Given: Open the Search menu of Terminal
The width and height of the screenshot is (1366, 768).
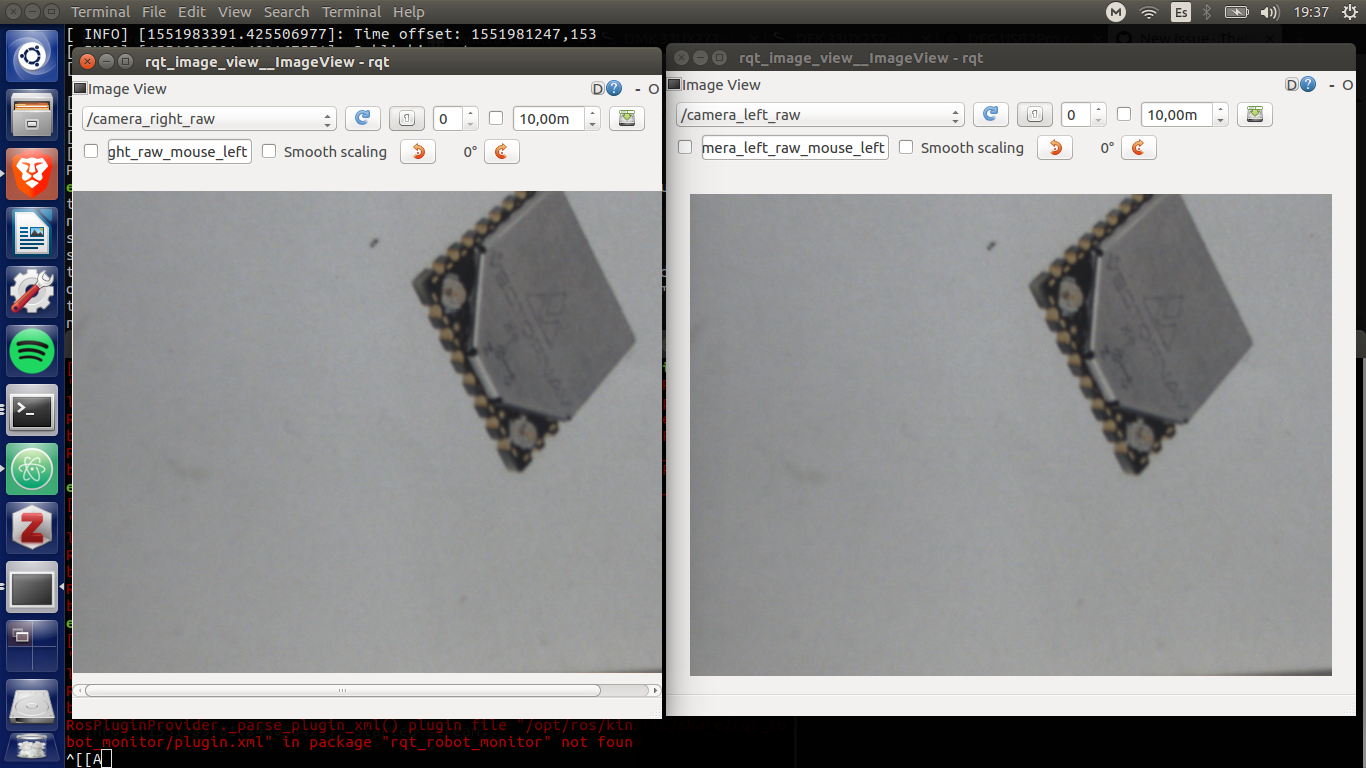Looking at the screenshot, I should (x=286, y=11).
